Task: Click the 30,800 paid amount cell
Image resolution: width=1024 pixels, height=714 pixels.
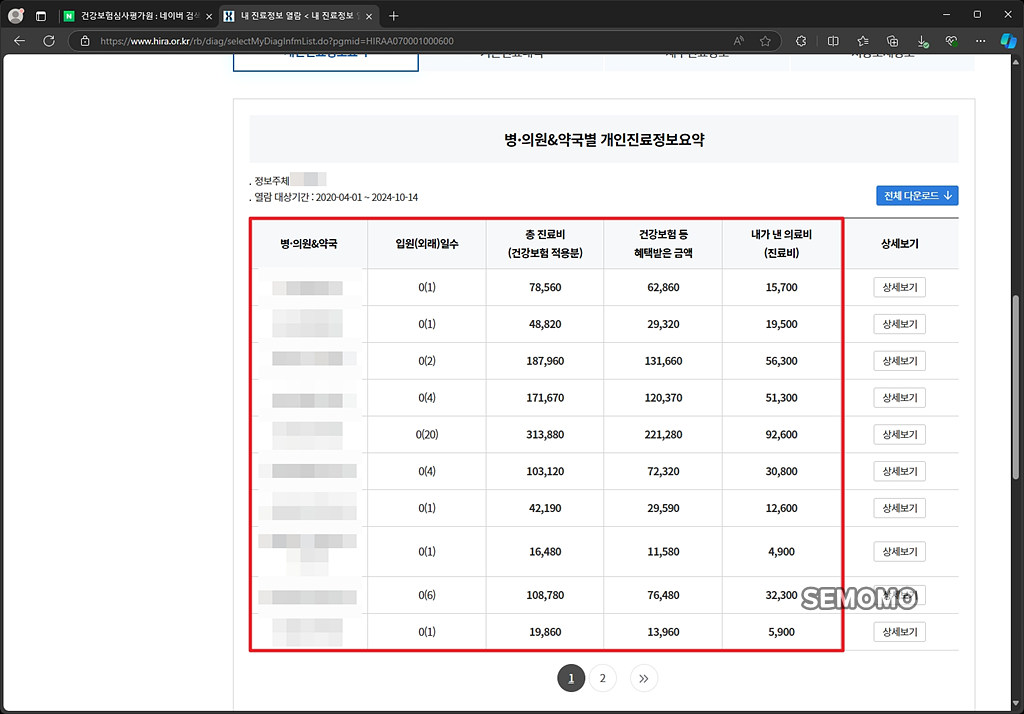Action: 781,471
